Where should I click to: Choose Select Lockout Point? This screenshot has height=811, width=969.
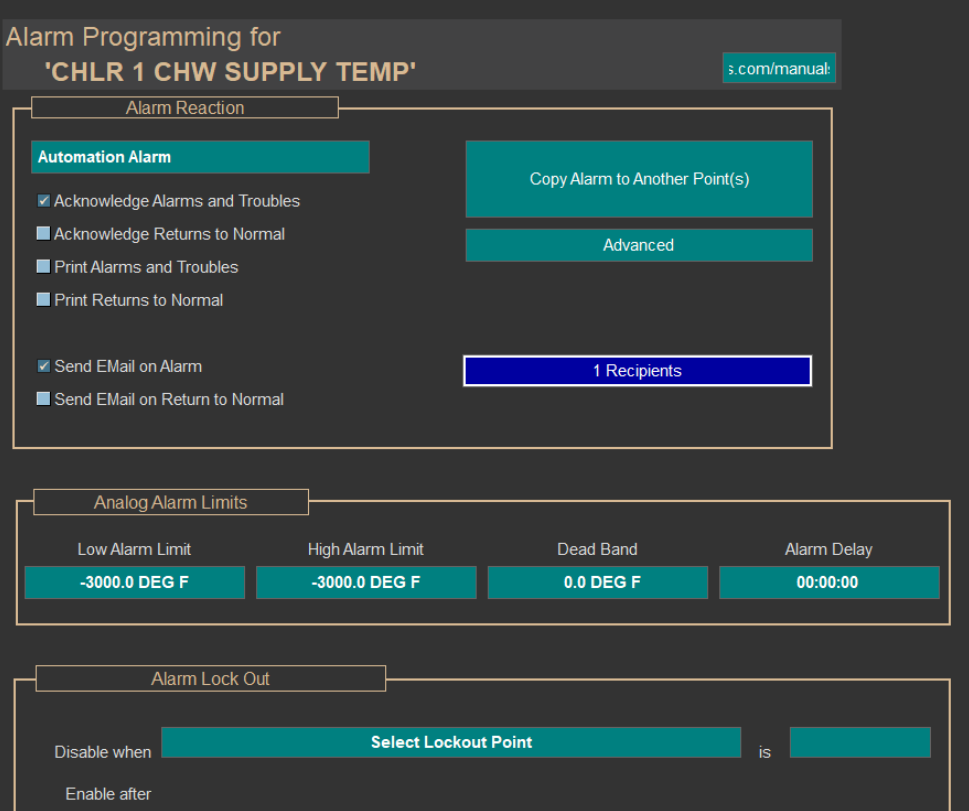(451, 742)
